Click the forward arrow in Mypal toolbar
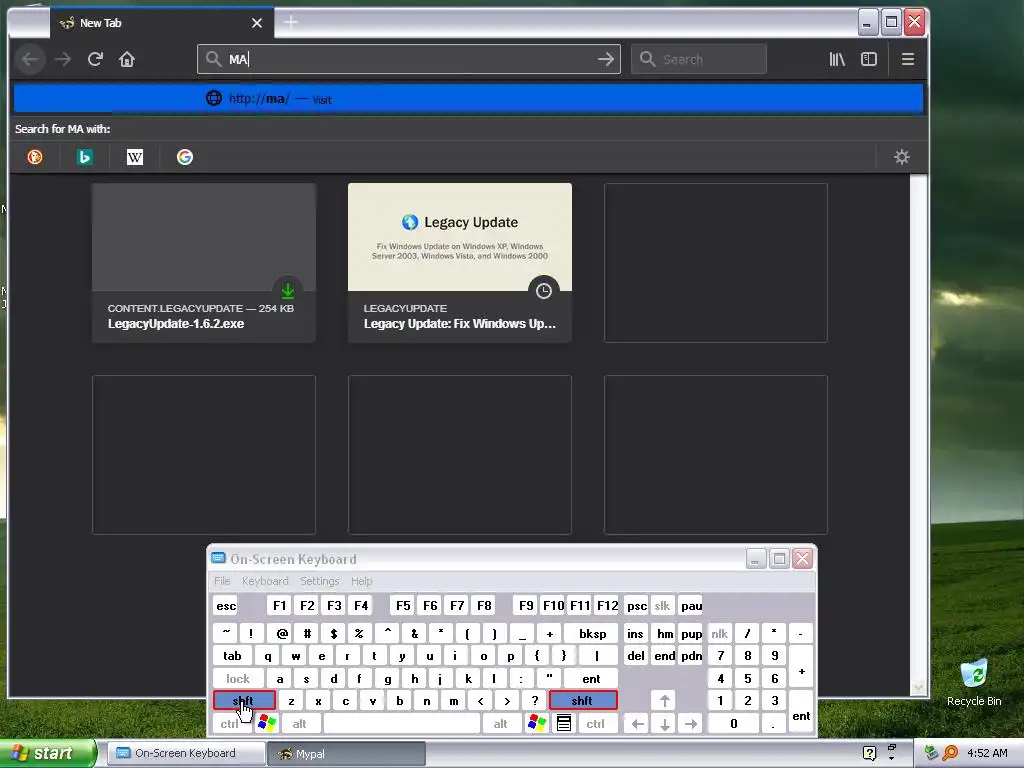 [63, 59]
